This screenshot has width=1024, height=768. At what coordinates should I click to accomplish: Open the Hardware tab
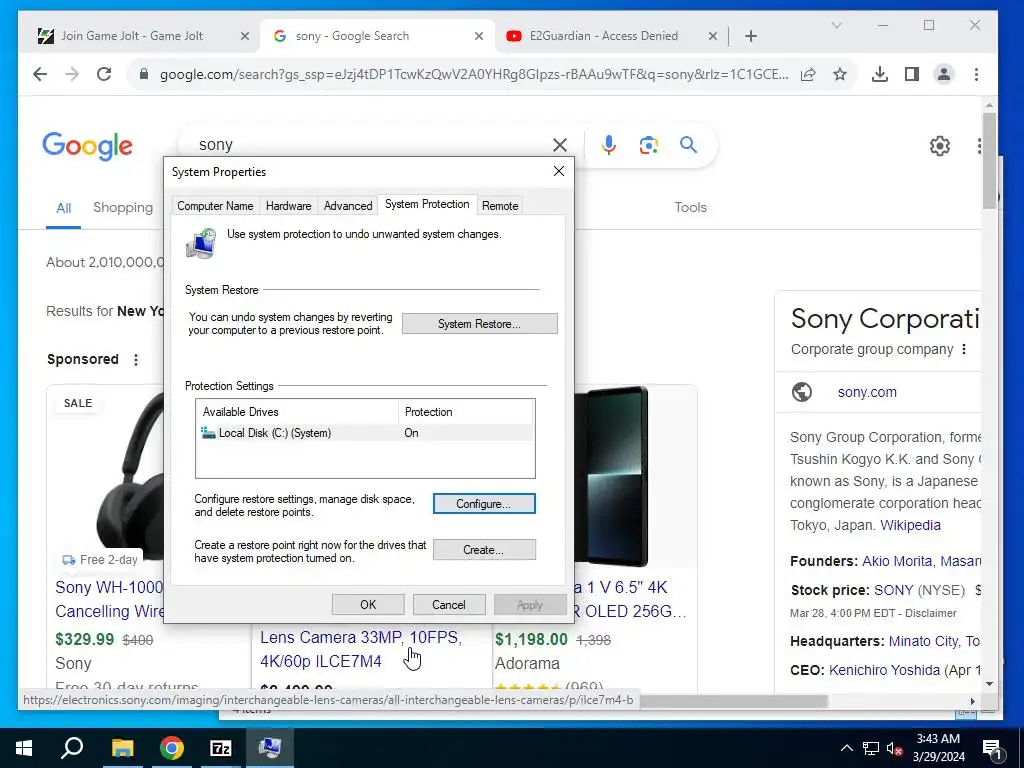coord(289,206)
